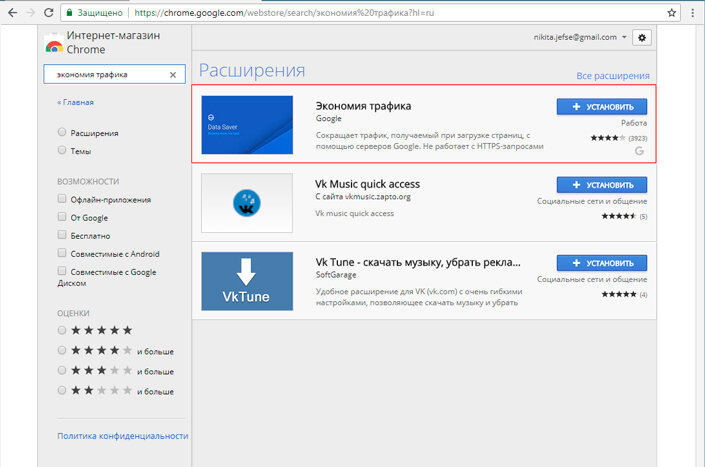Select the five-star rating filter
Image resolution: width=705 pixels, height=467 pixels.
pos(62,330)
